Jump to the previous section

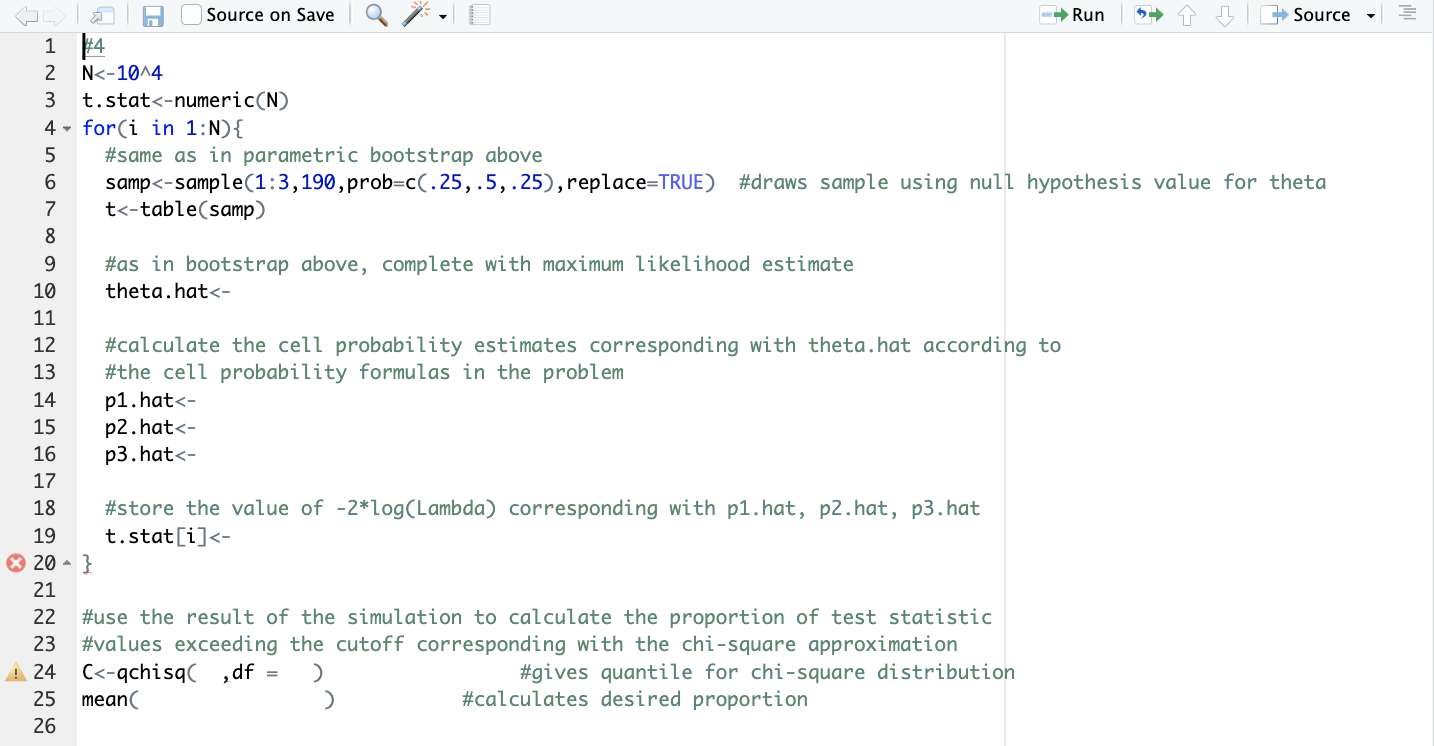1188,15
